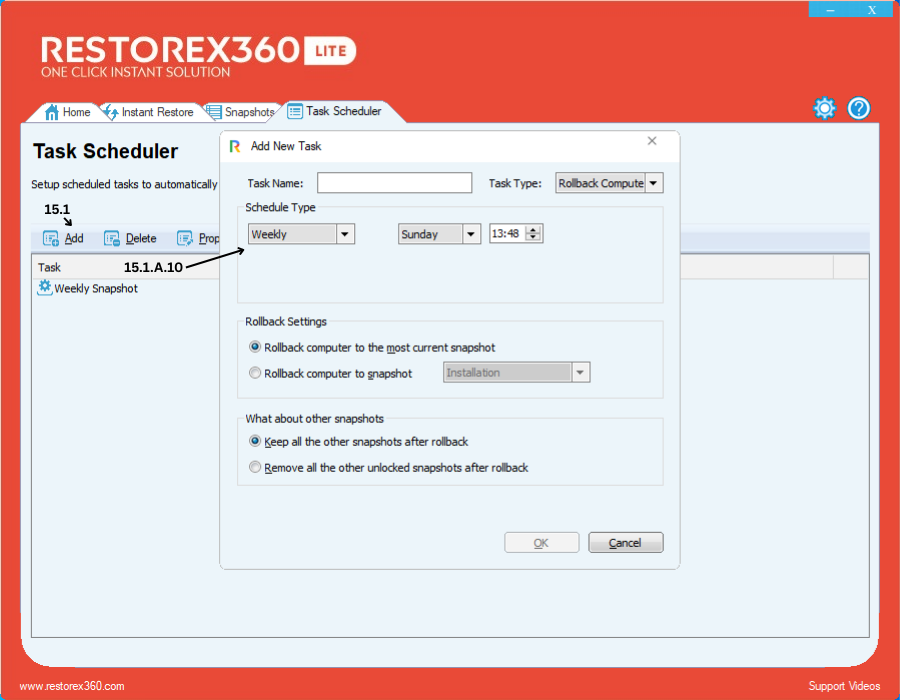Click the Delete task toolbar icon
This screenshot has width=900, height=700.
click(x=112, y=239)
